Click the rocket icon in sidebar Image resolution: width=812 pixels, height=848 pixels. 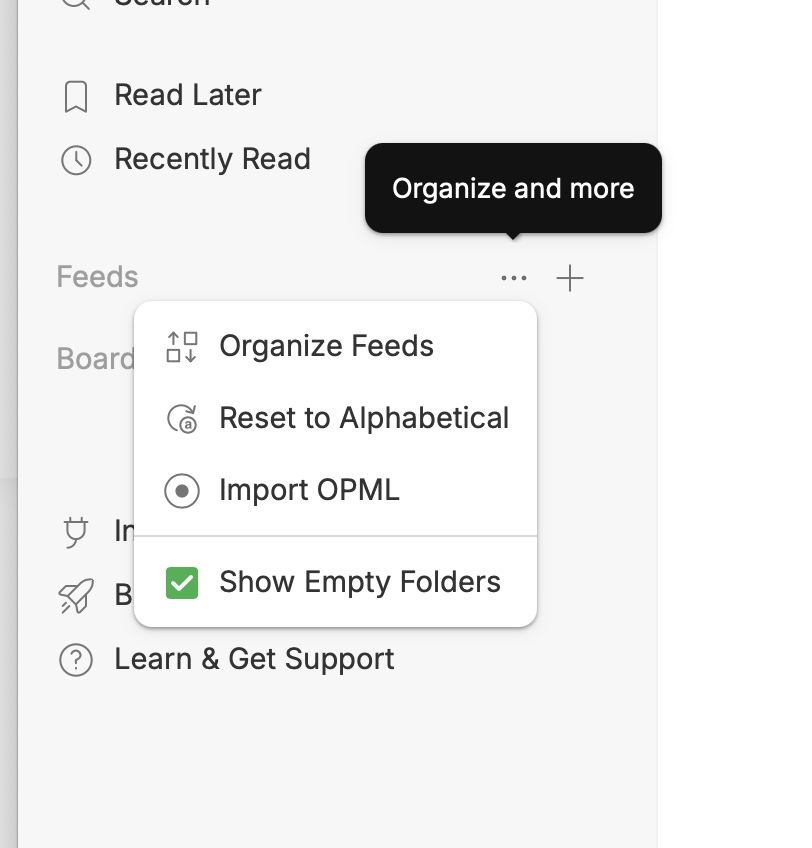tap(76, 596)
